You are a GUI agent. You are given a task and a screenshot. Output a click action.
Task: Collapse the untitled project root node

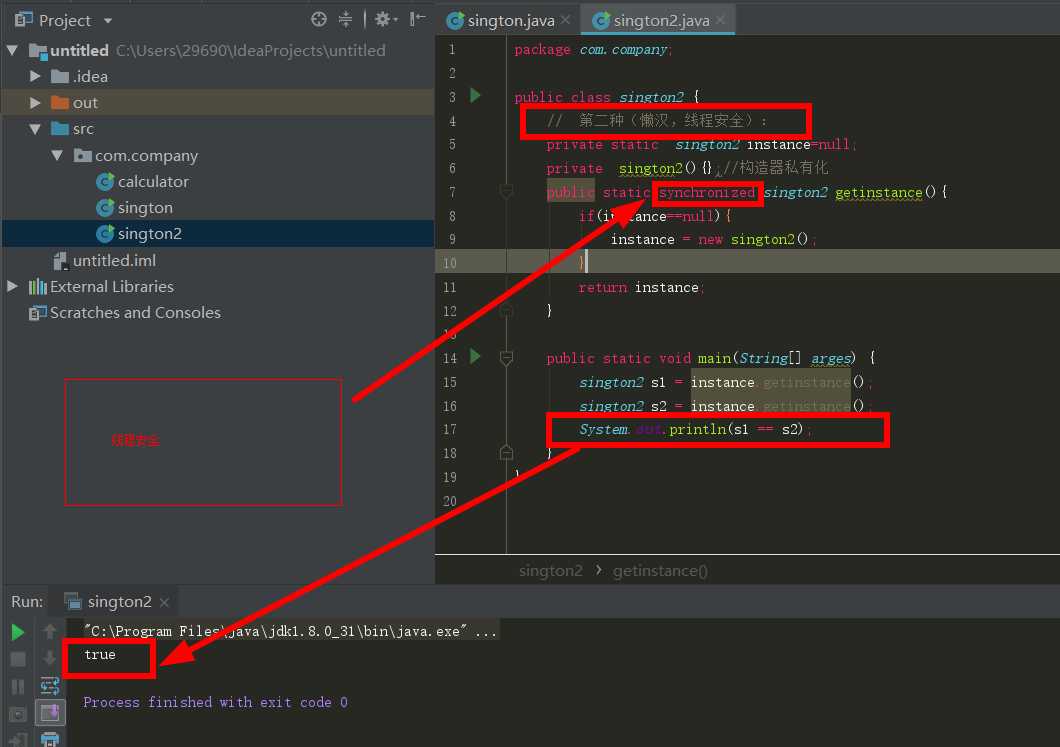pos(12,50)
